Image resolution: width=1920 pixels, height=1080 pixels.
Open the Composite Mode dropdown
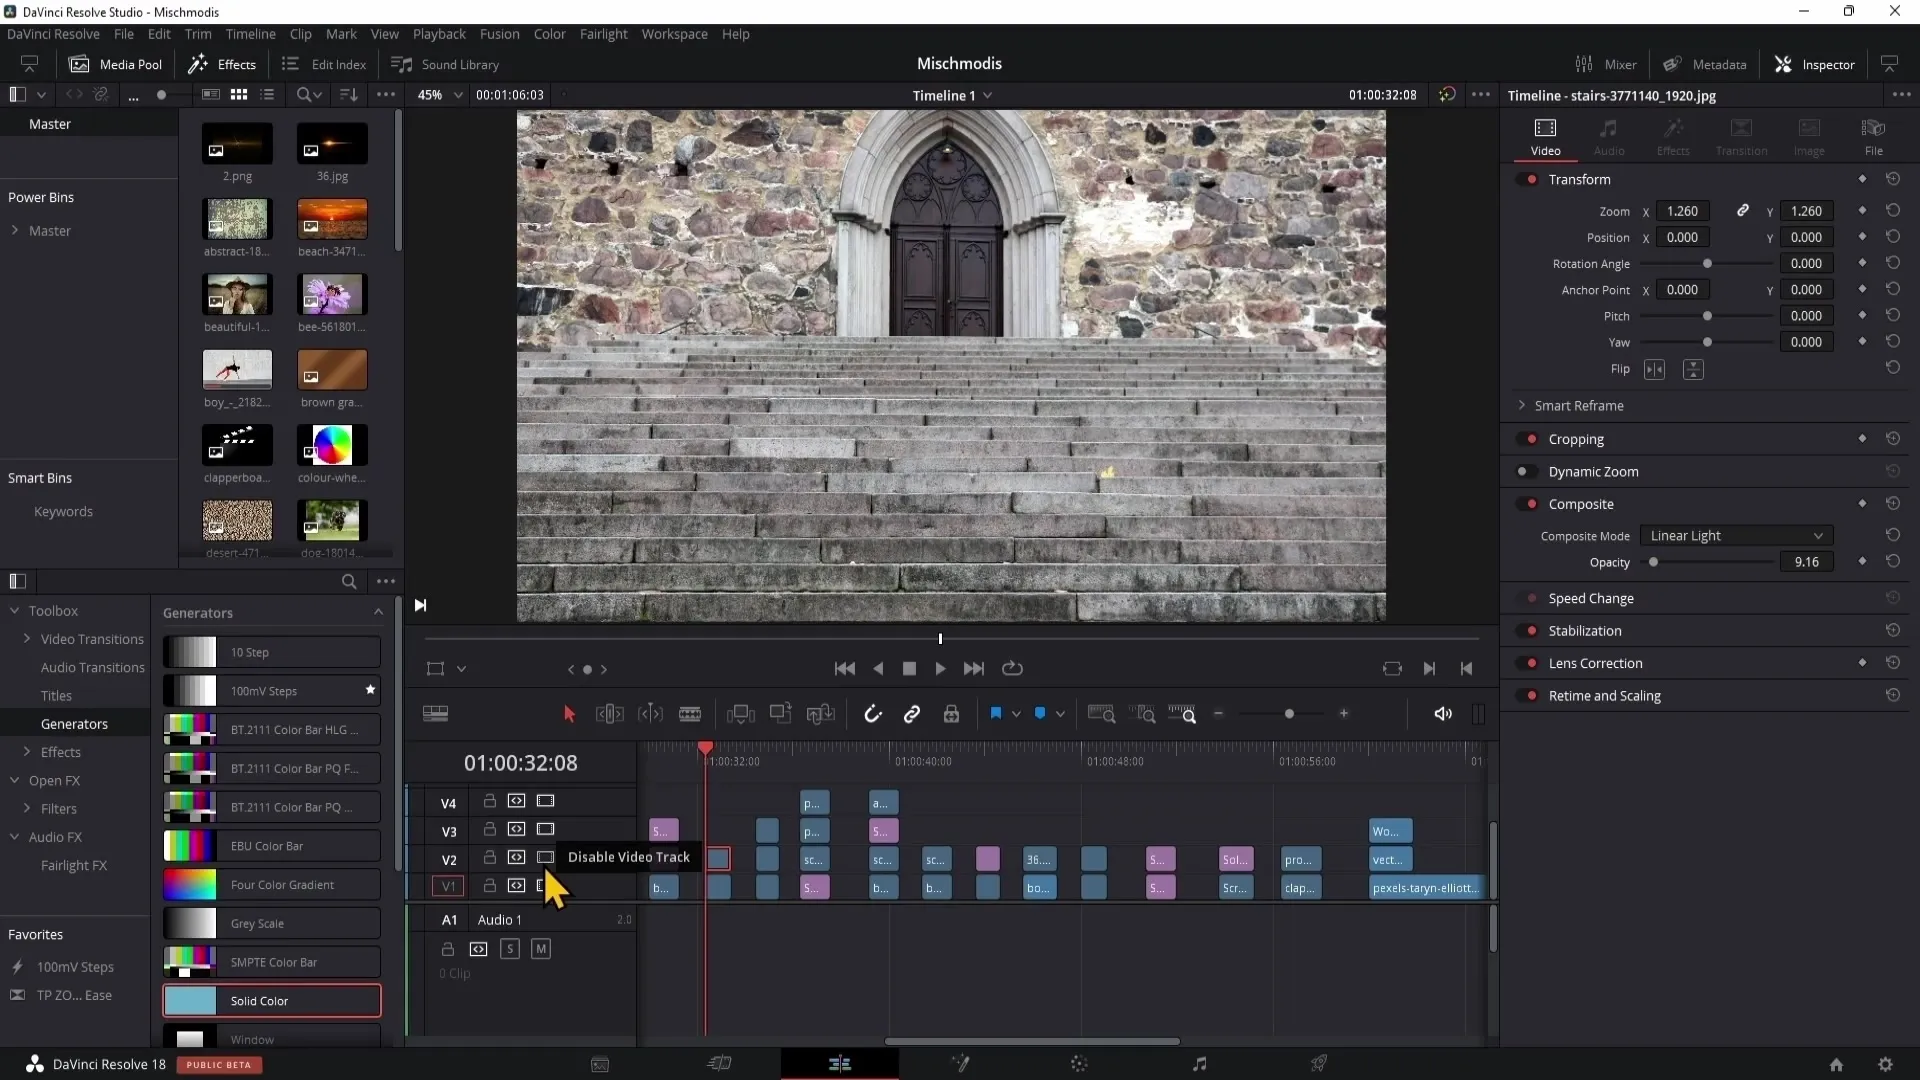coord(1734,535)
